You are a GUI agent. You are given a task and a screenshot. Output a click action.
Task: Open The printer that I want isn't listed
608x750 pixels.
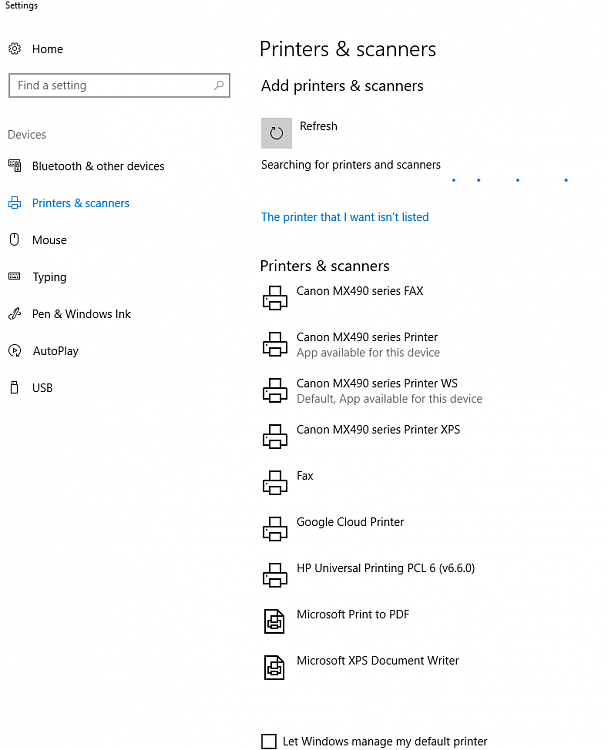coord(345,217)
